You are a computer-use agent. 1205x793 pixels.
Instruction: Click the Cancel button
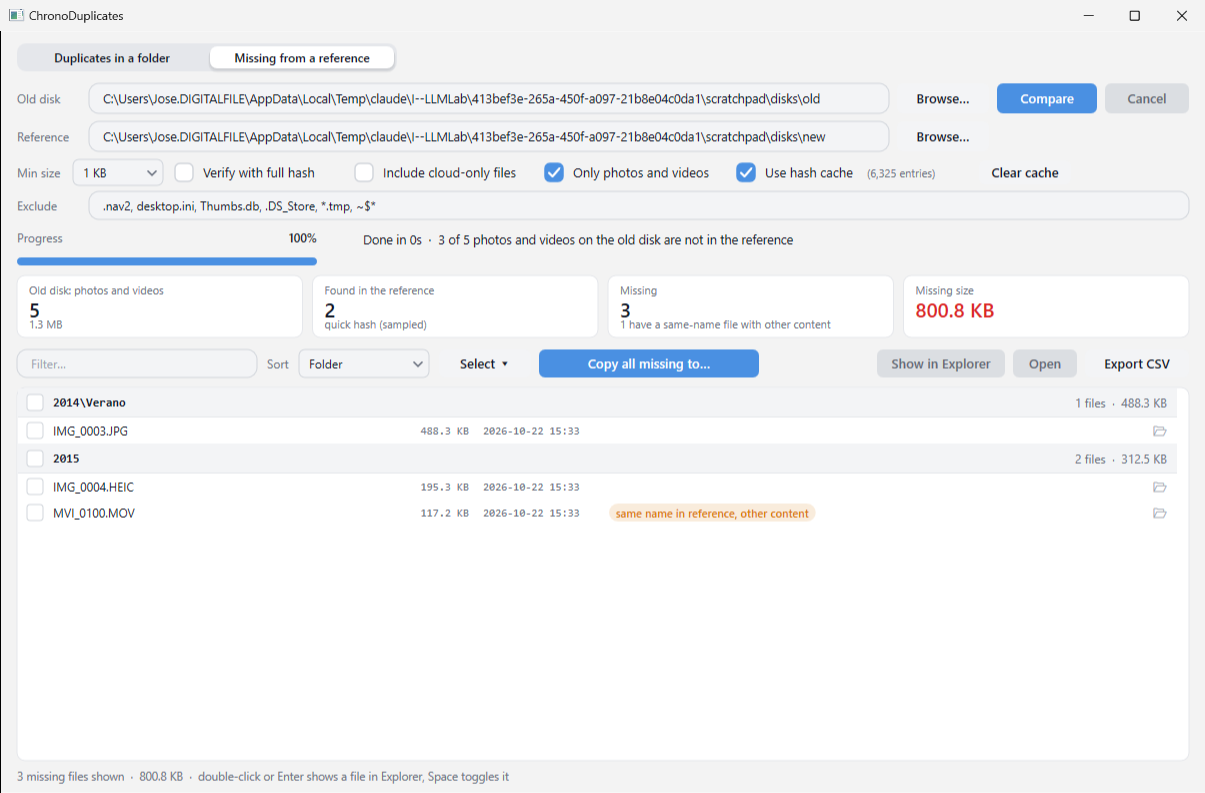[x=1147, y=99]
